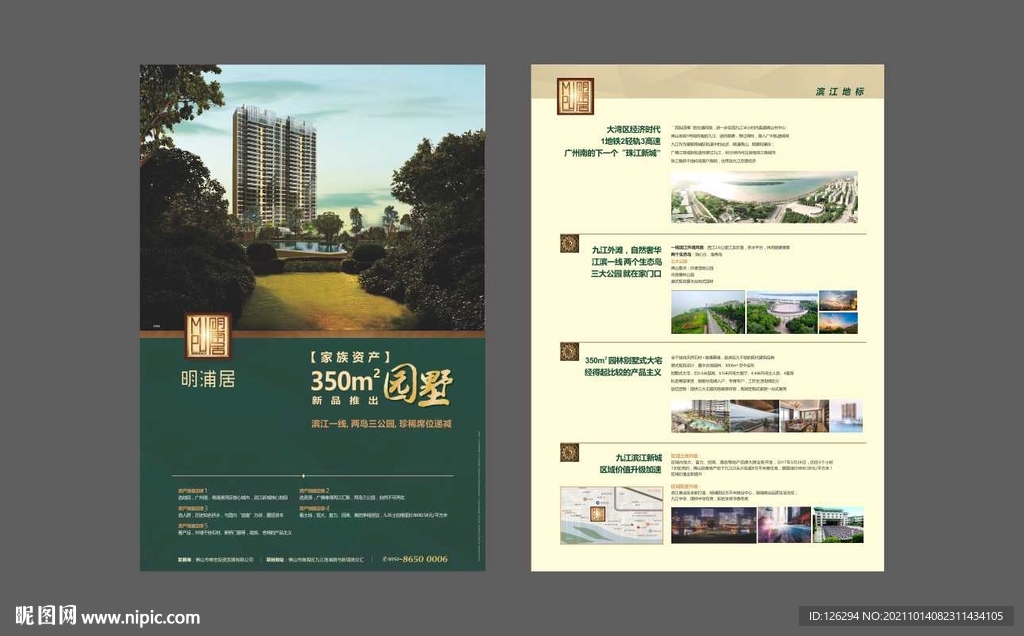
Task: Open the green riverside park road thumbnail
Action: point(708,312)
